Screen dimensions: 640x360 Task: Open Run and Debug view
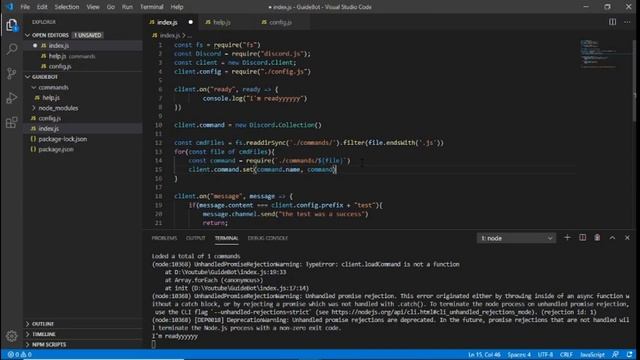pyautogui.click(x=11, y=98)
